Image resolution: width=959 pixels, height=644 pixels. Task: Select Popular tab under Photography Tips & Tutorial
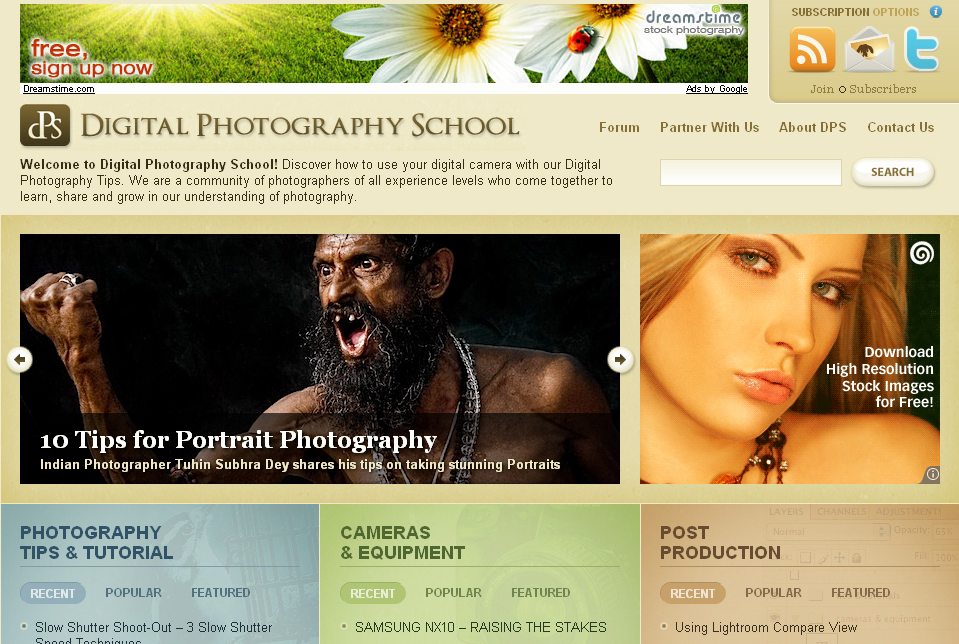[x=133, y=593]
